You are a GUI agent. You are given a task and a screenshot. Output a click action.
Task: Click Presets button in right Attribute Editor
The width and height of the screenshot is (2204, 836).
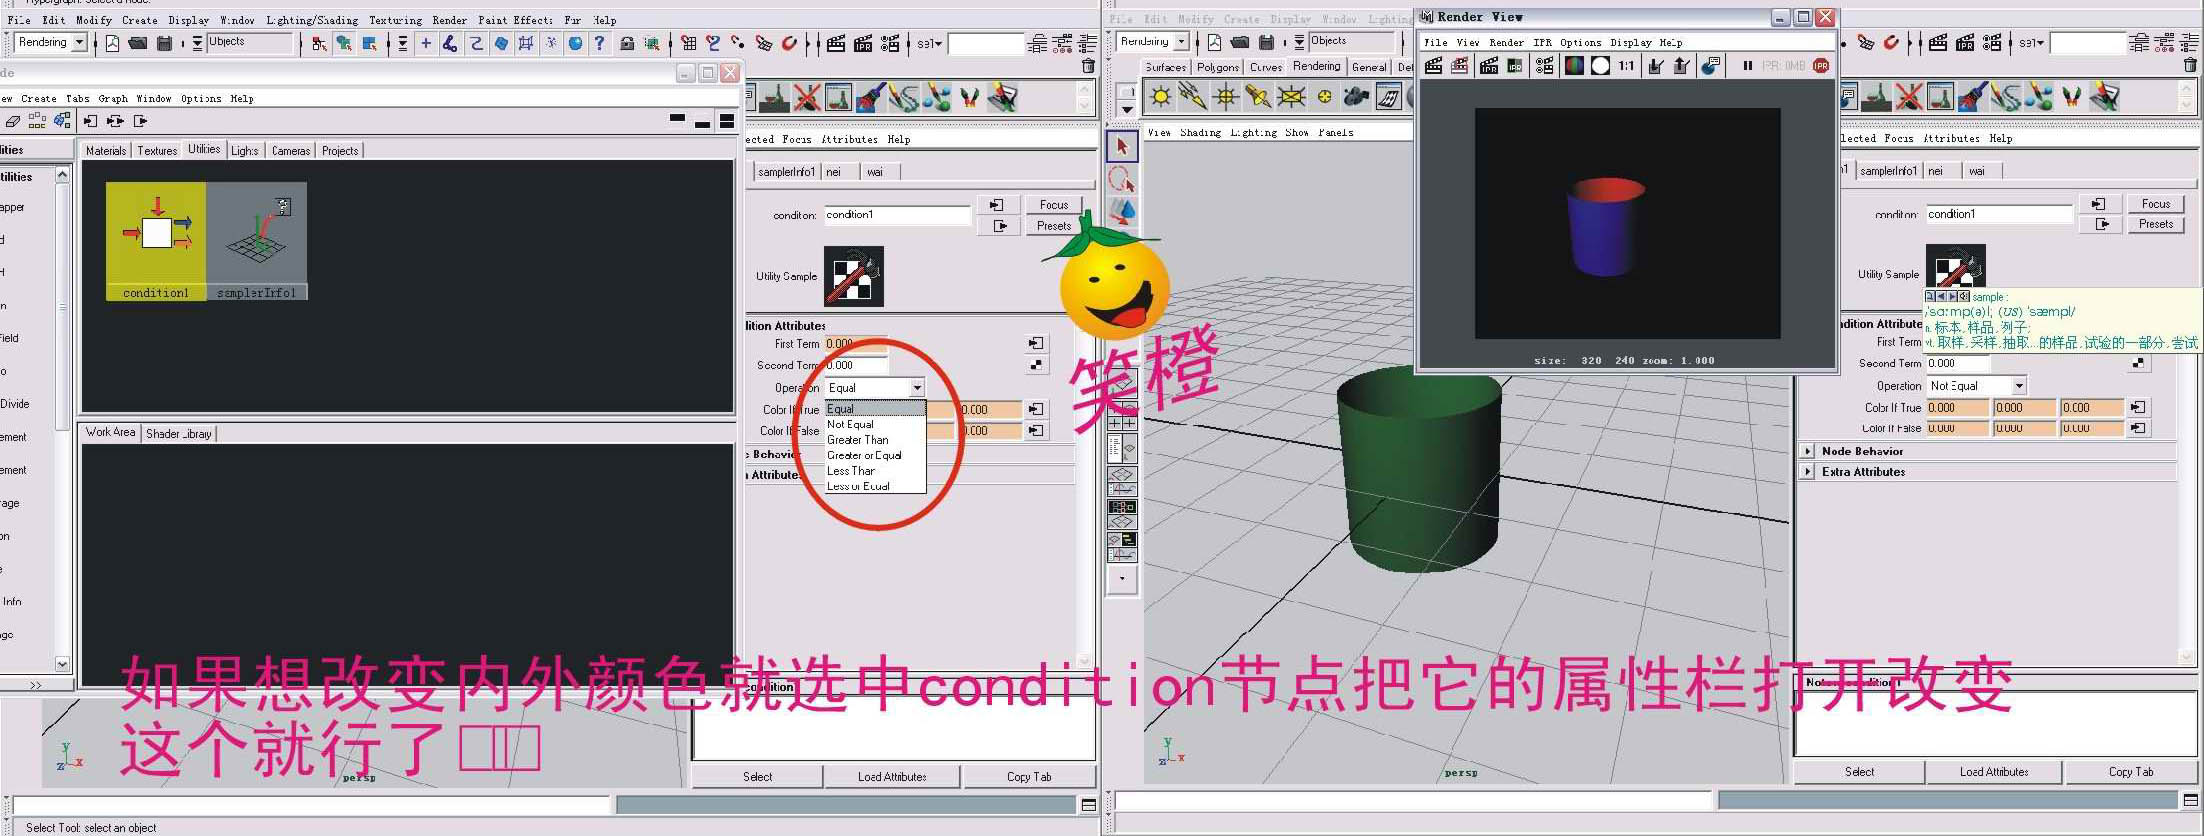pyautogui.click(x=2156, y=224)
